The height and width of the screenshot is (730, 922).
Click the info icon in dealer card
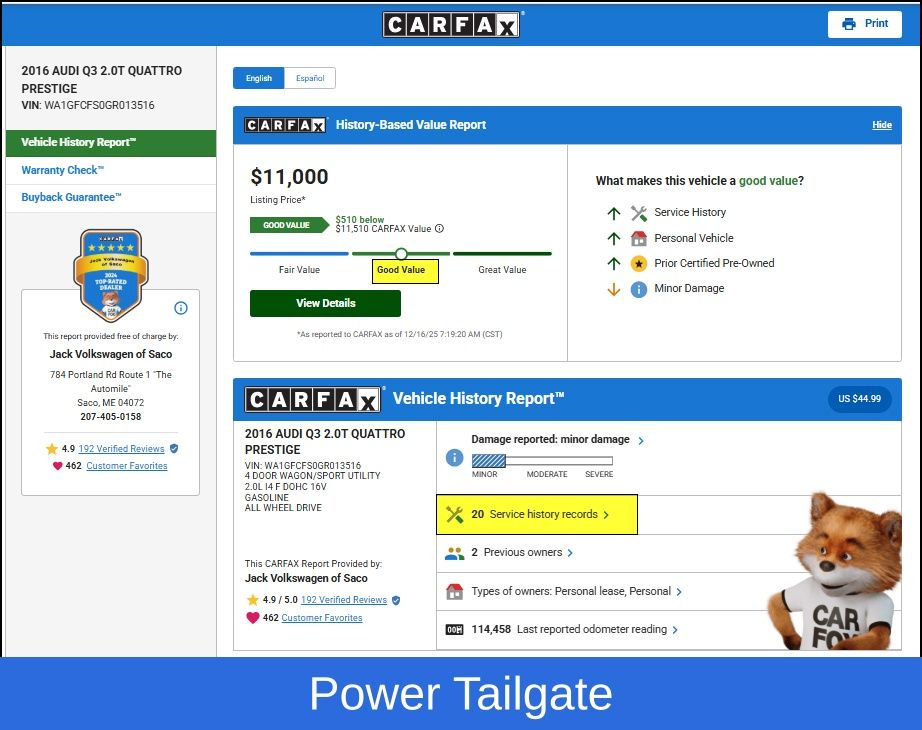181,308
